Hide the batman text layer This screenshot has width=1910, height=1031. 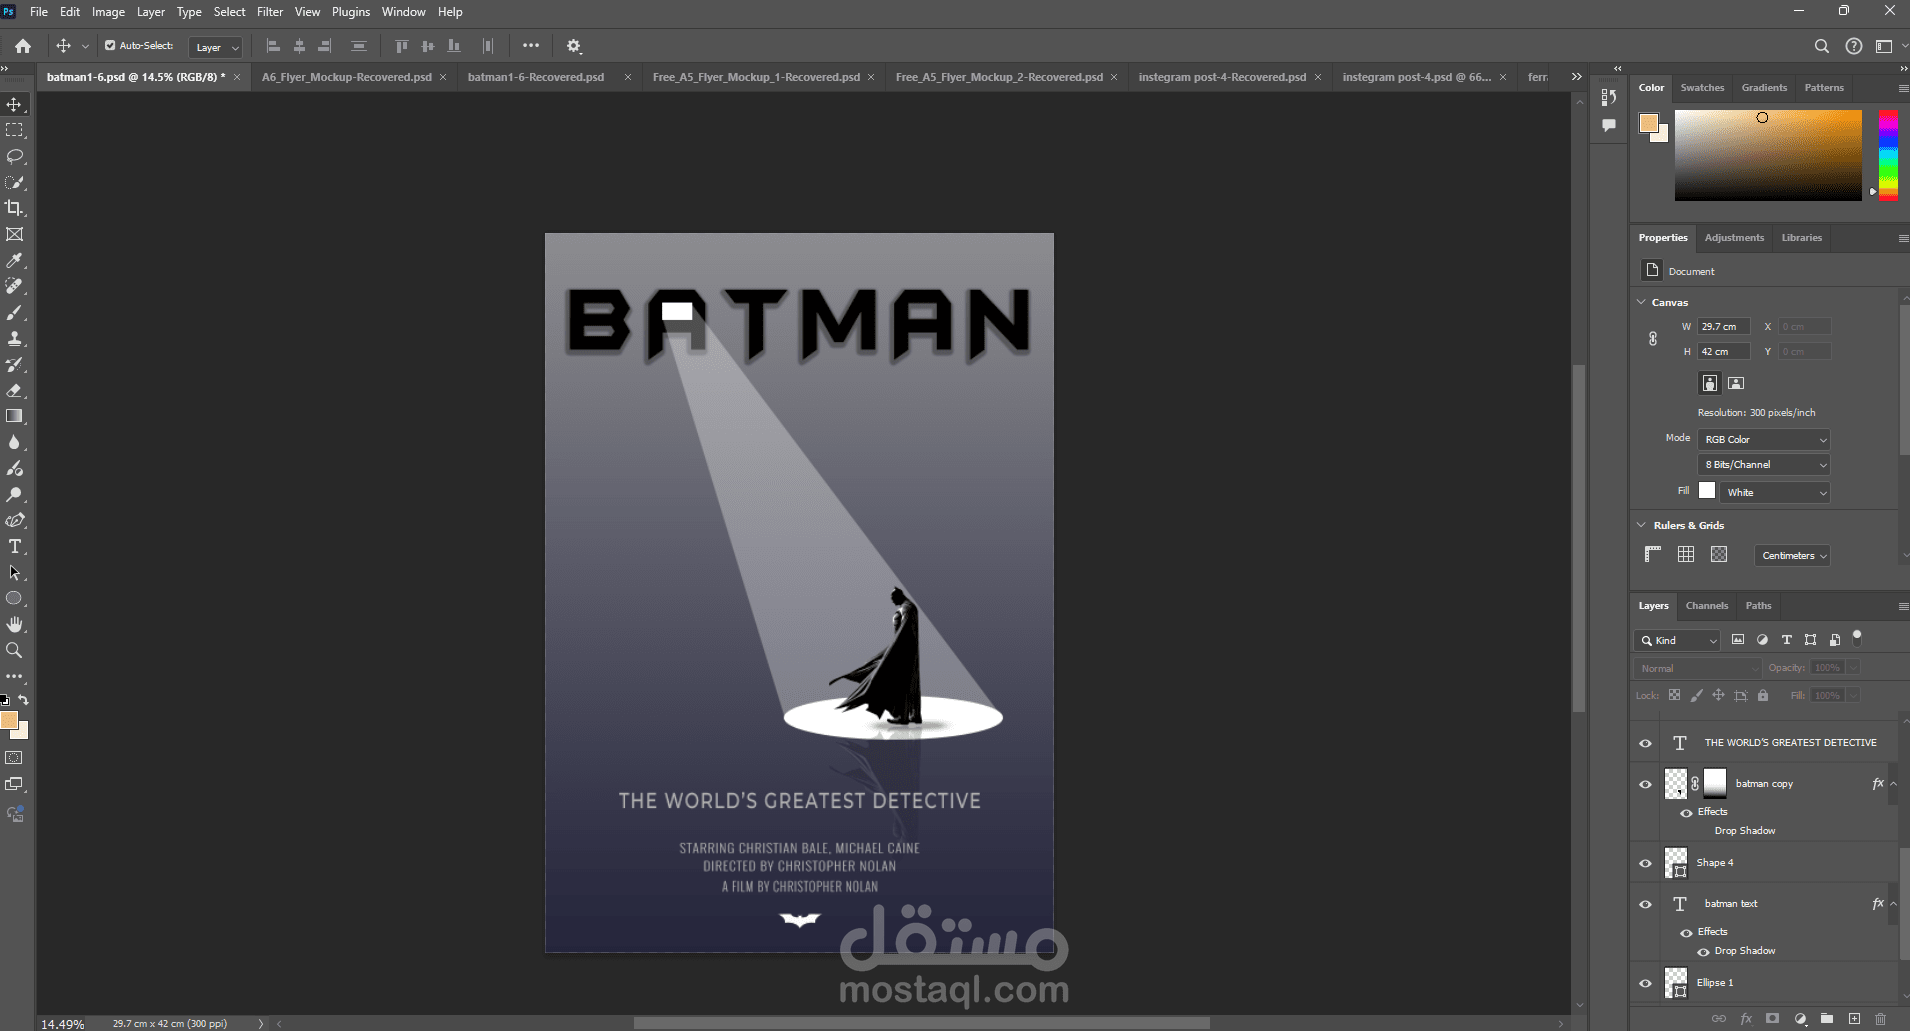[1645, 904]
